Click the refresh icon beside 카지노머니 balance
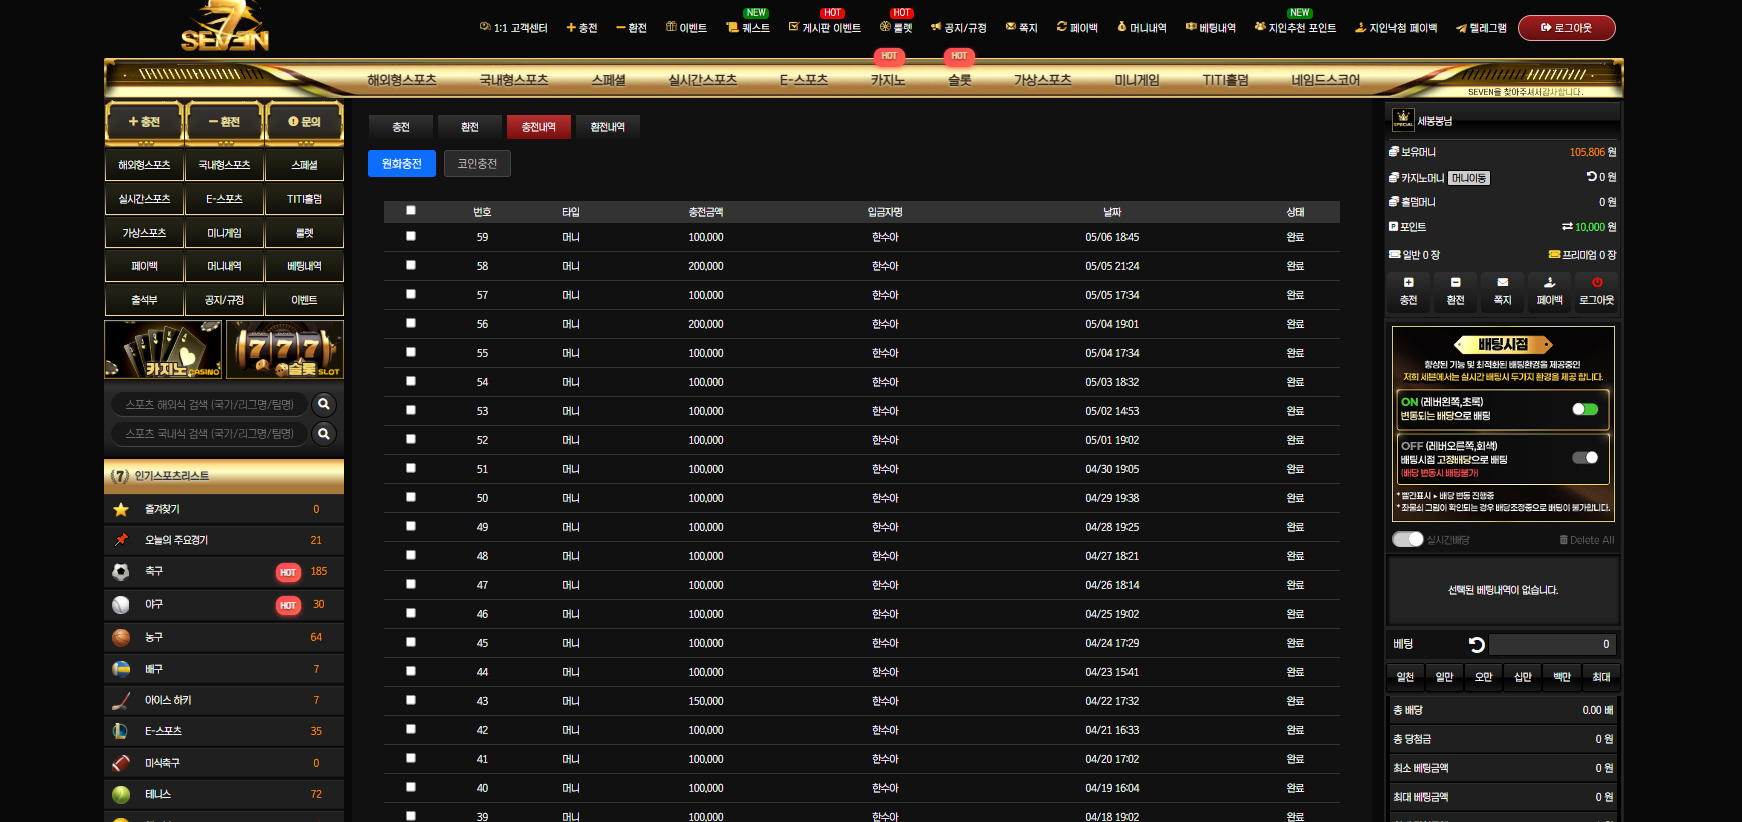 1591,177
